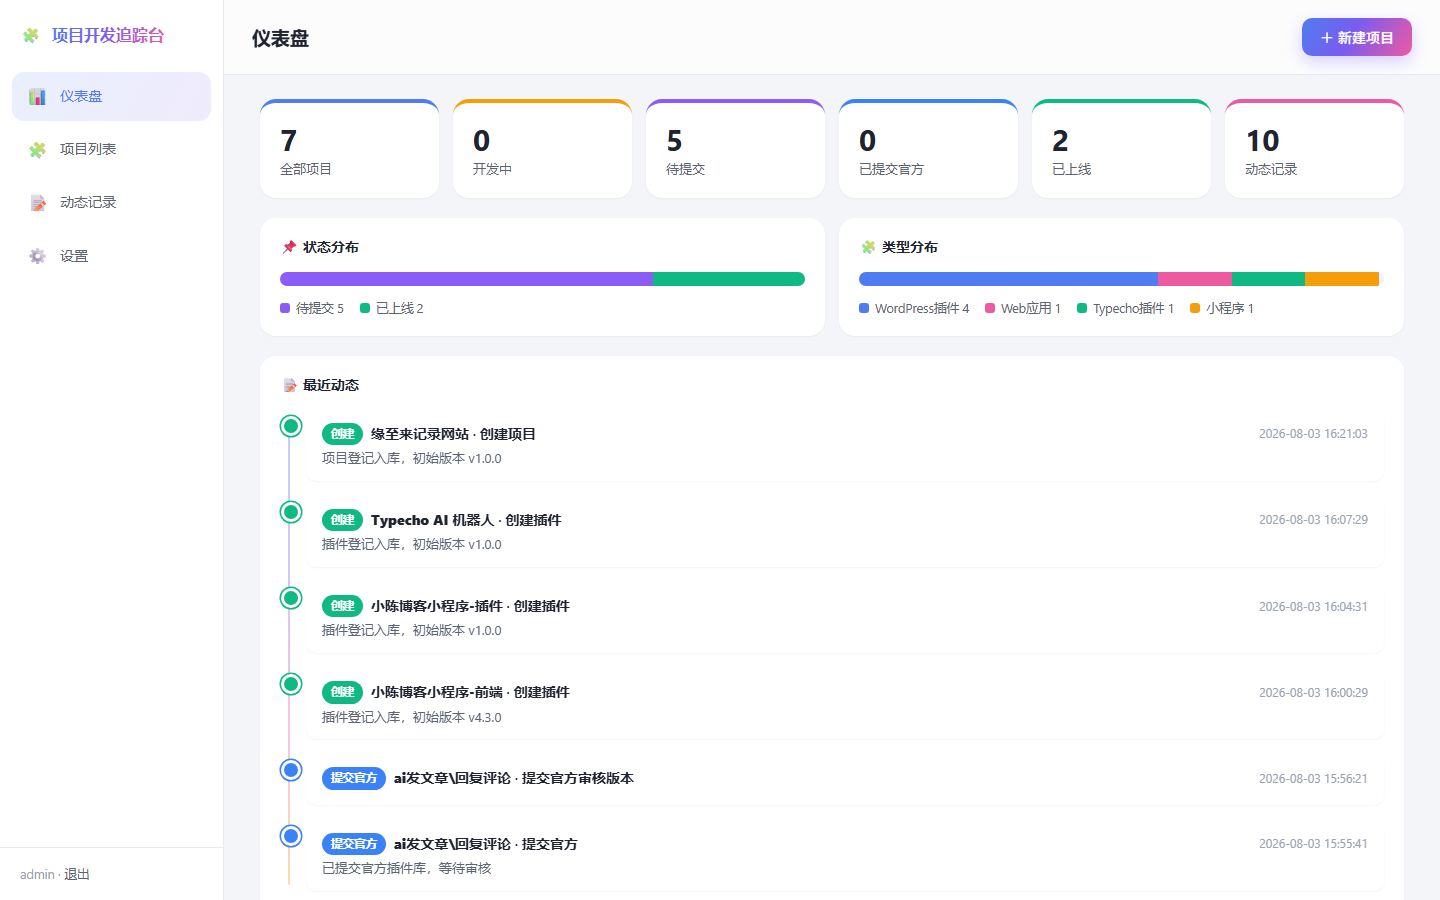Click the 仪表盘 chart icon in sidebar
The image size is (1440, 900).
37,97
